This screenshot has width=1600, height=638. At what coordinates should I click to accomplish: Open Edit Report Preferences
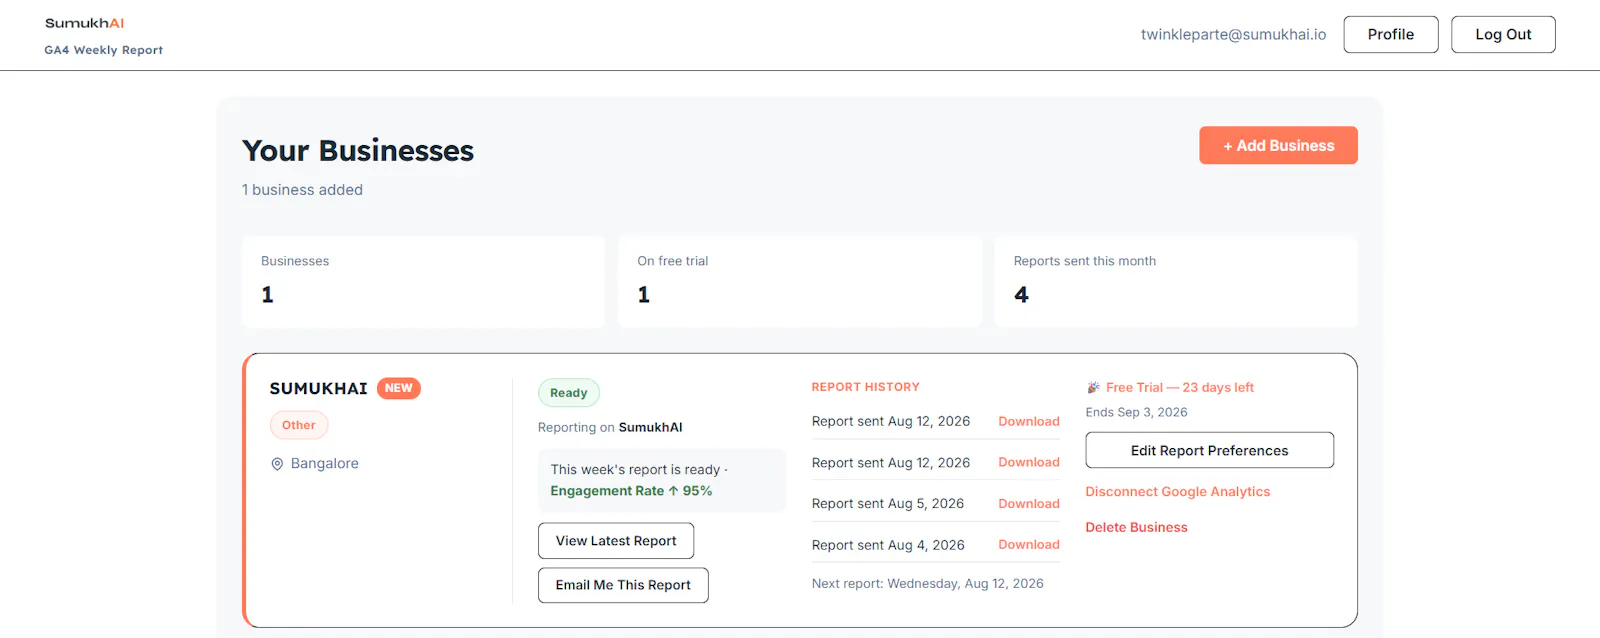pyautogui.click(x=1209, y=450)
